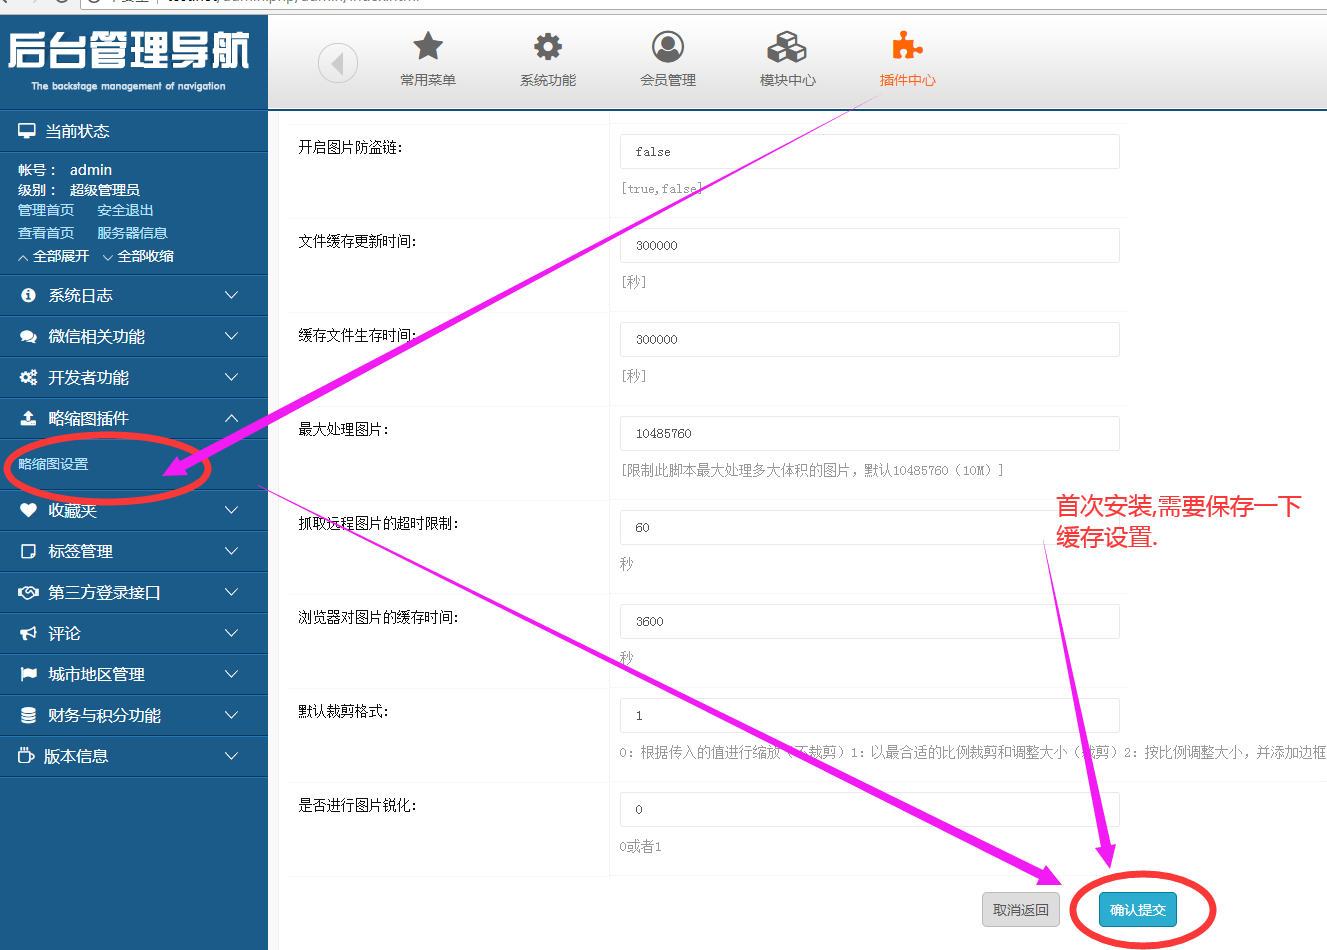This screenshot has width=1327, height=950.
Task: Expand all menus with 全部展开
Action: click(x=54, y=257)
